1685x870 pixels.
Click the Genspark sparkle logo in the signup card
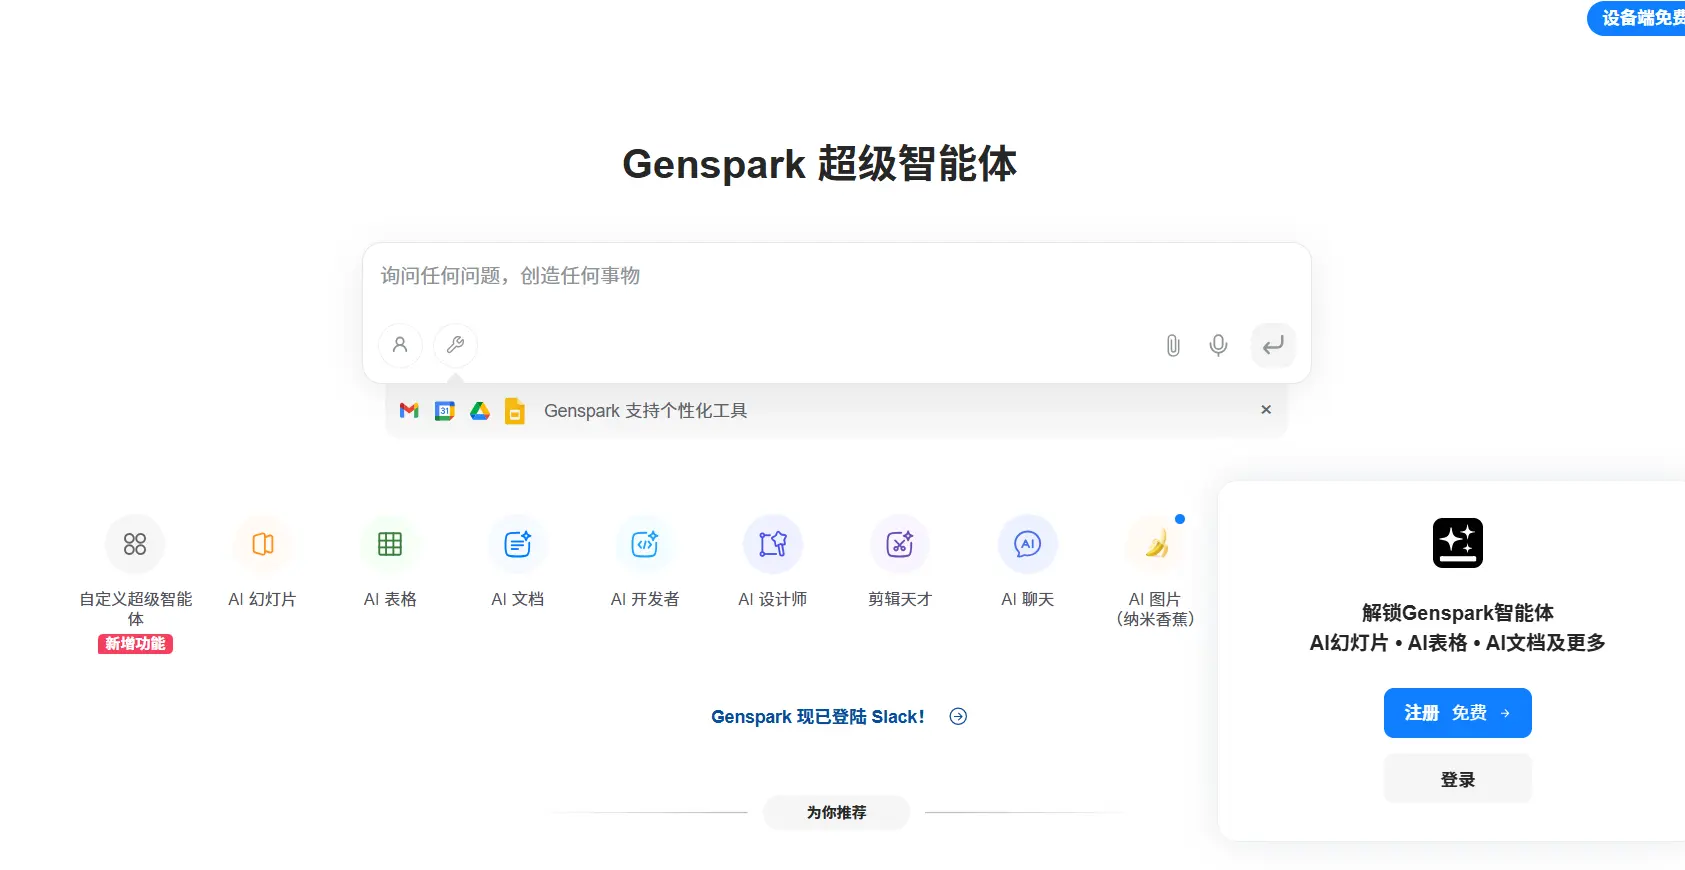(x=1458, y=543)
